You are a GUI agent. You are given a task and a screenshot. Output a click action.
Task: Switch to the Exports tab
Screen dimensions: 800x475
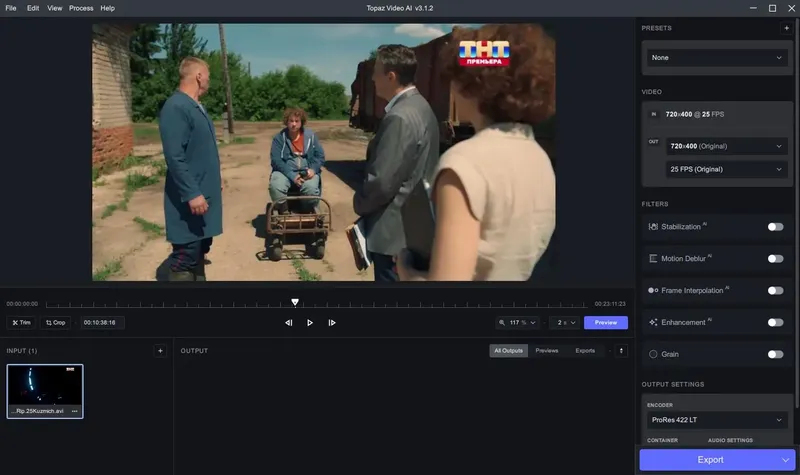(585, 351)
